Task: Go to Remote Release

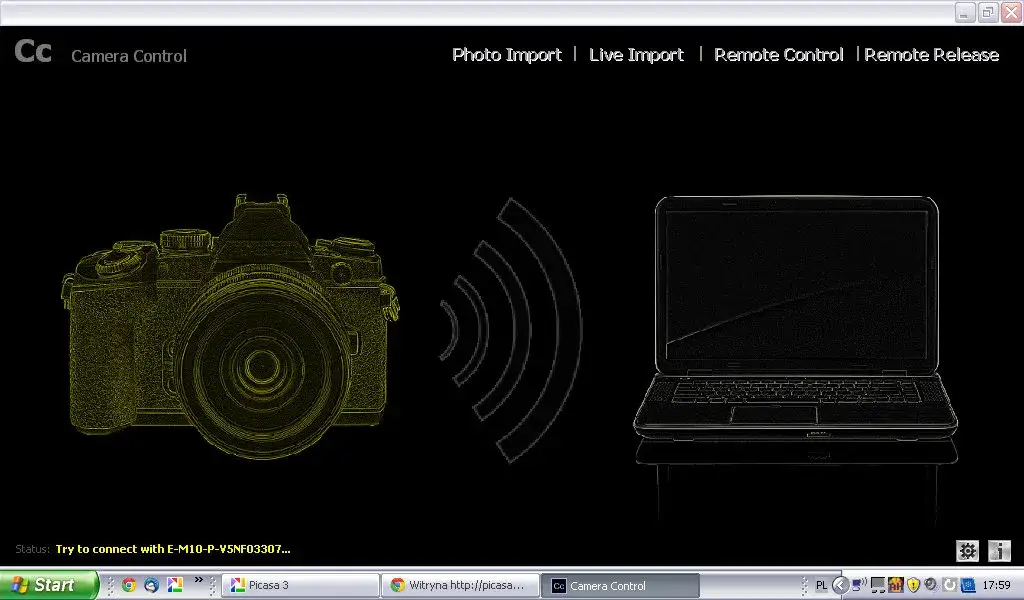Action: point(931,55)
